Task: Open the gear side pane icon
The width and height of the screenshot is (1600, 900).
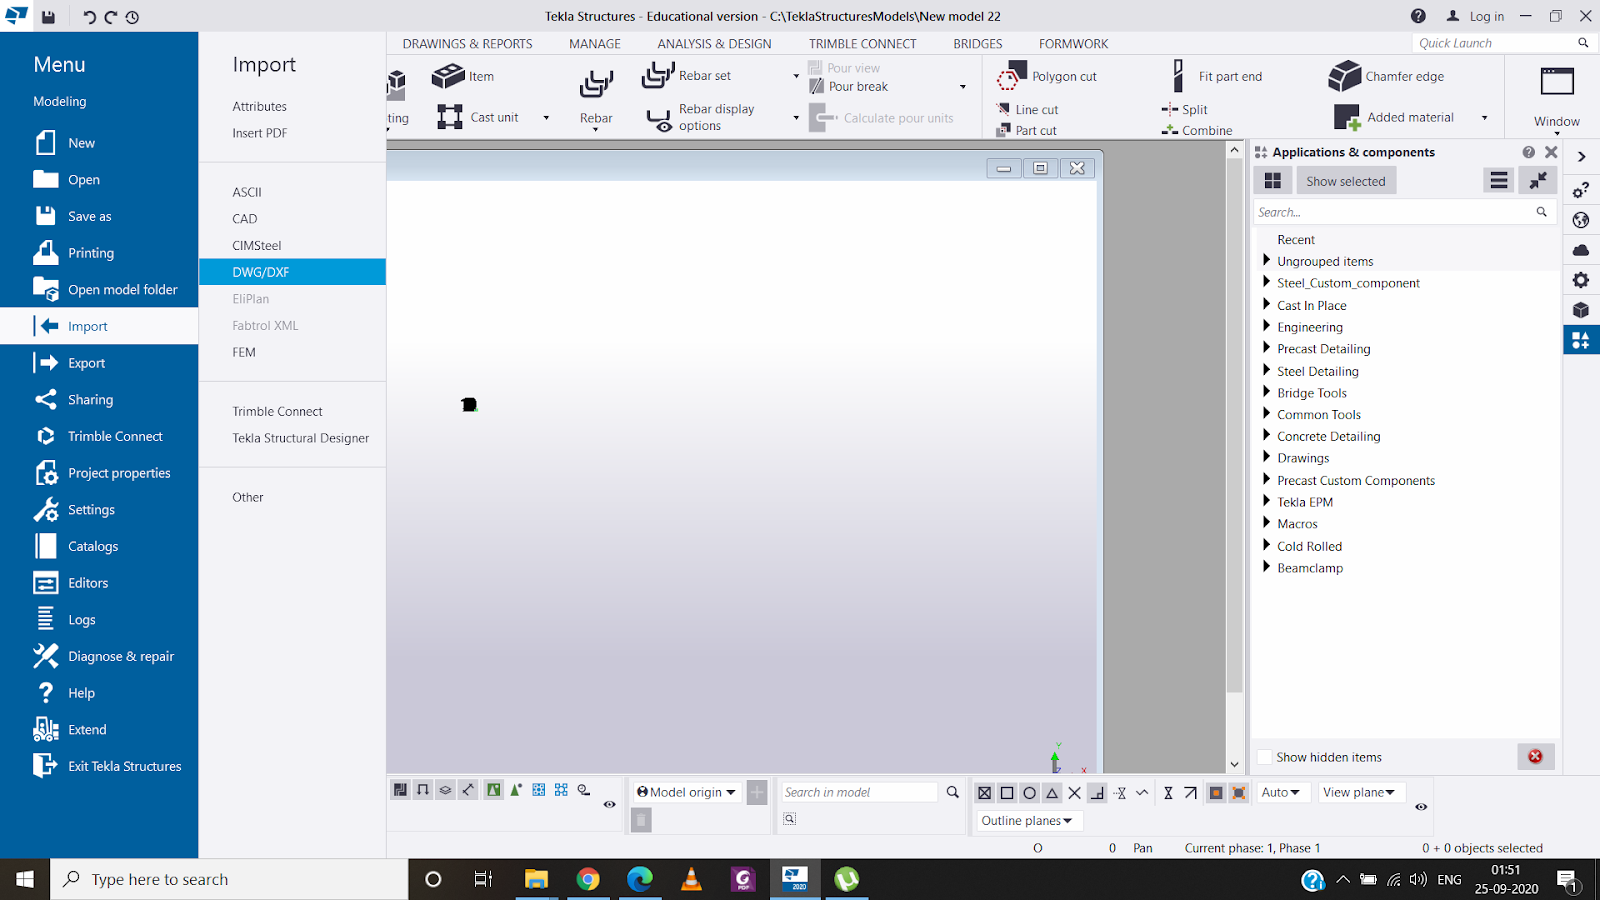Action: 1581,280
